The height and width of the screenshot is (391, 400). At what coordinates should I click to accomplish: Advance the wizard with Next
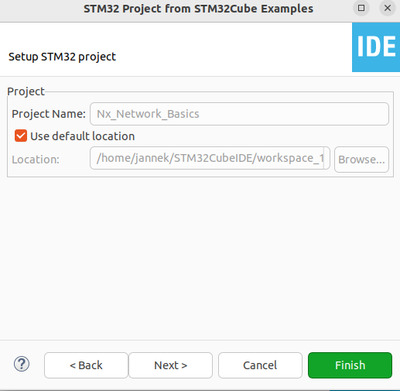click(171, 365)
